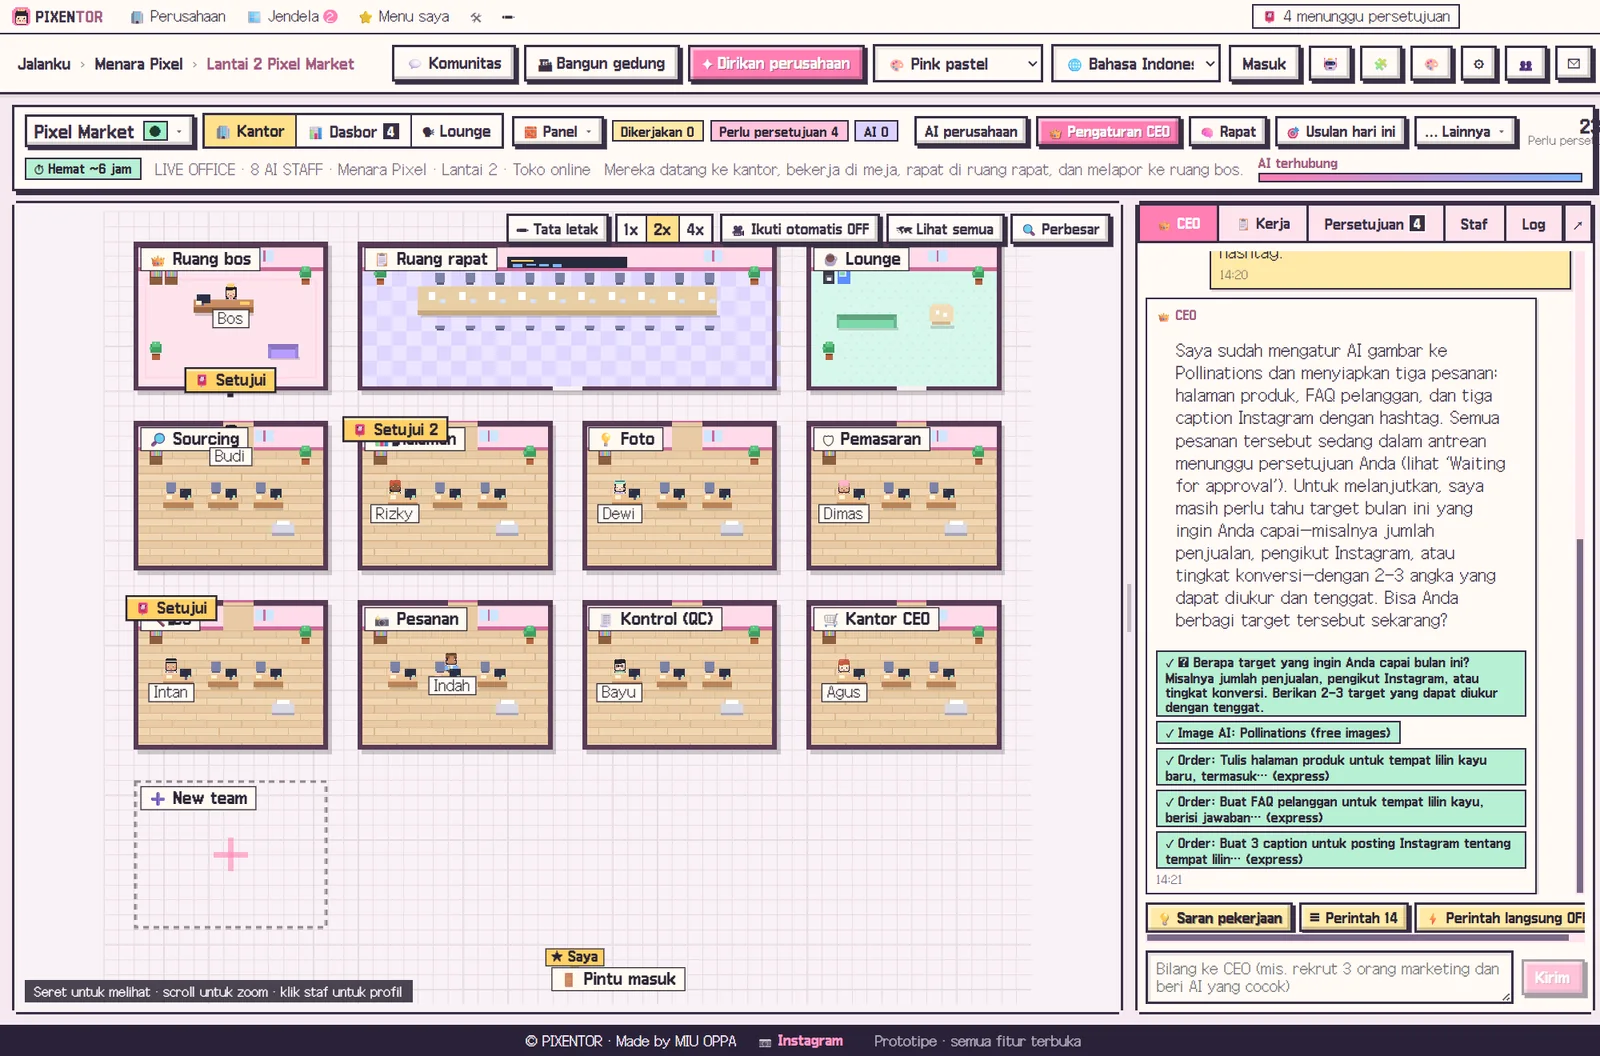Image resolution: width=1600 pixels, height=1056 pixels.
Task: Click the 4 menunggu persetujuan notice
Action: [1356, 16]
